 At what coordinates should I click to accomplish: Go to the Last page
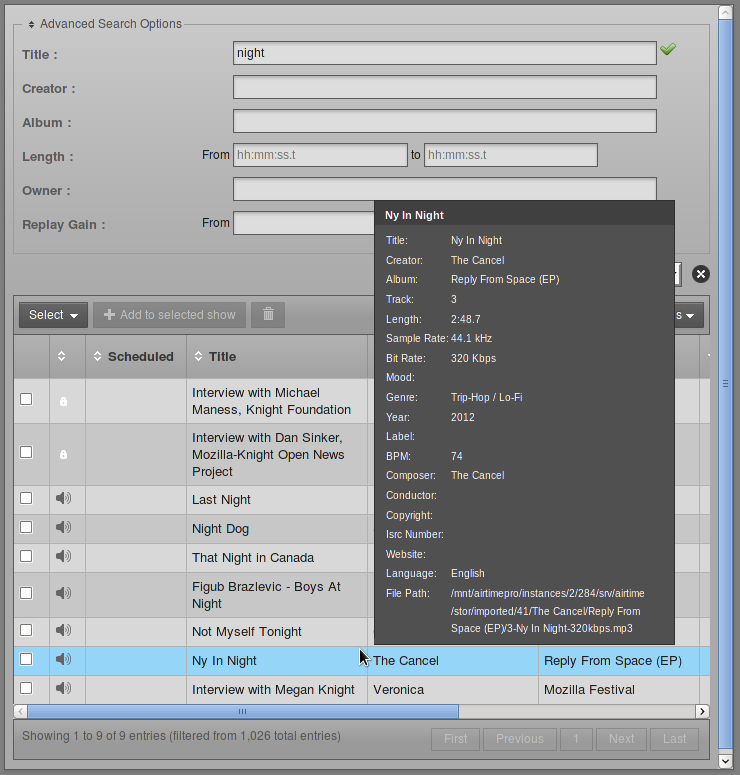(674, 739)
